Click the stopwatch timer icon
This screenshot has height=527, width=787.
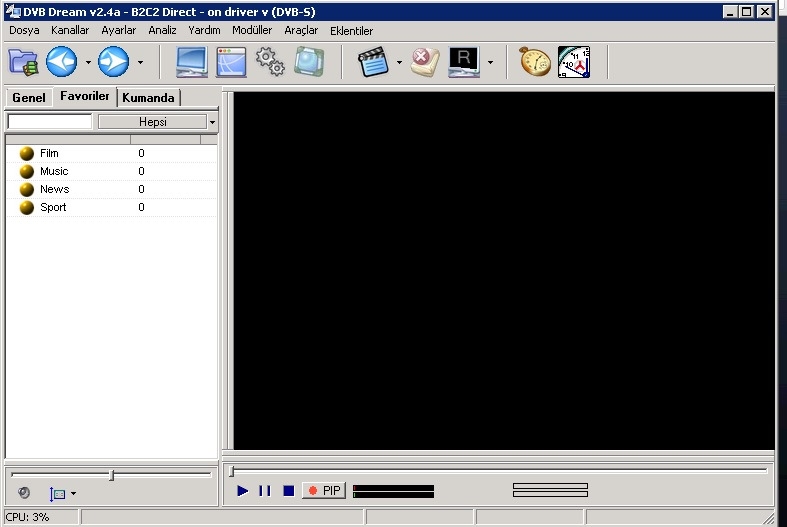535,62
